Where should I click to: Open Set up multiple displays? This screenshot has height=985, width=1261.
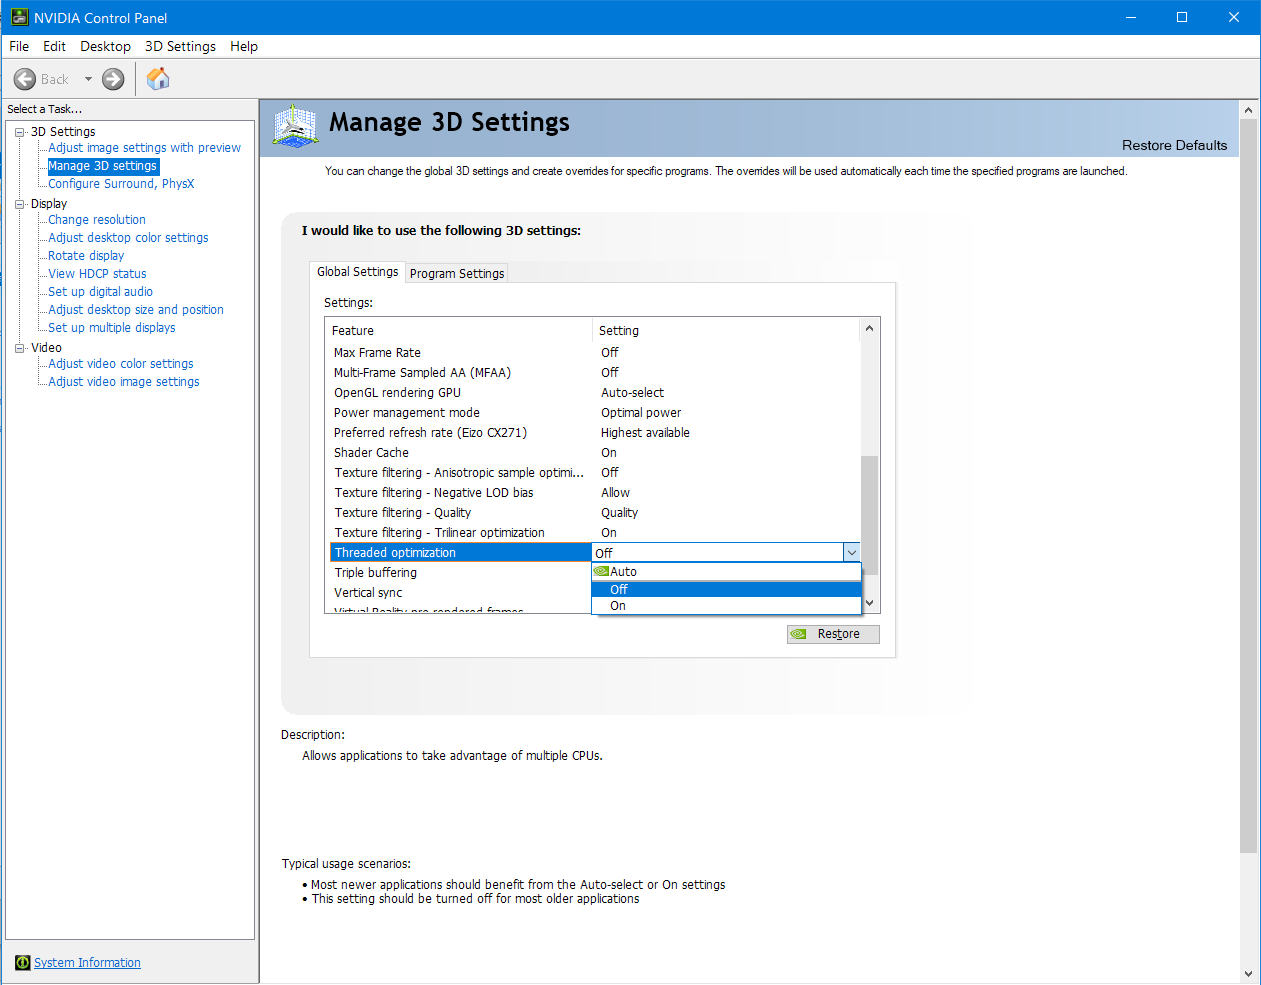[112, 328]
